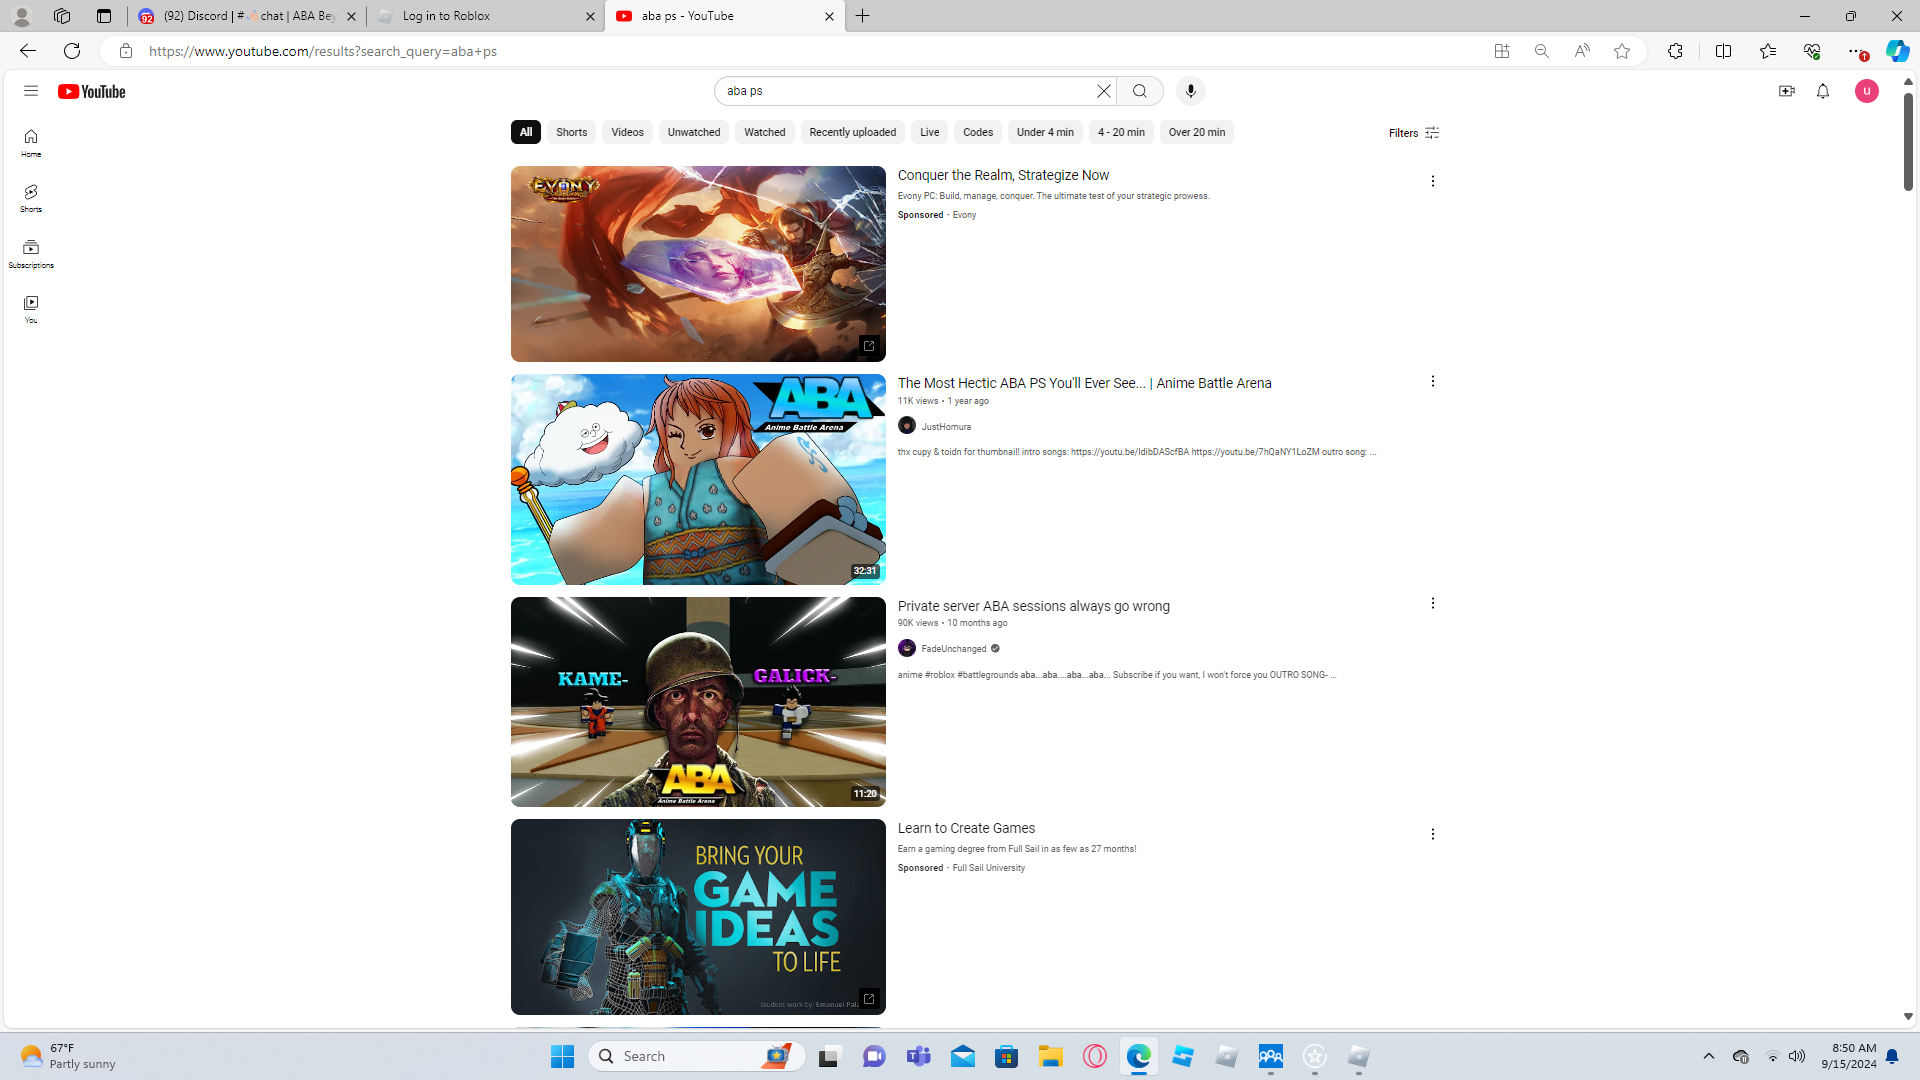
Task: Visit the JustHomura channel name link
Action: tap(946, 427)
